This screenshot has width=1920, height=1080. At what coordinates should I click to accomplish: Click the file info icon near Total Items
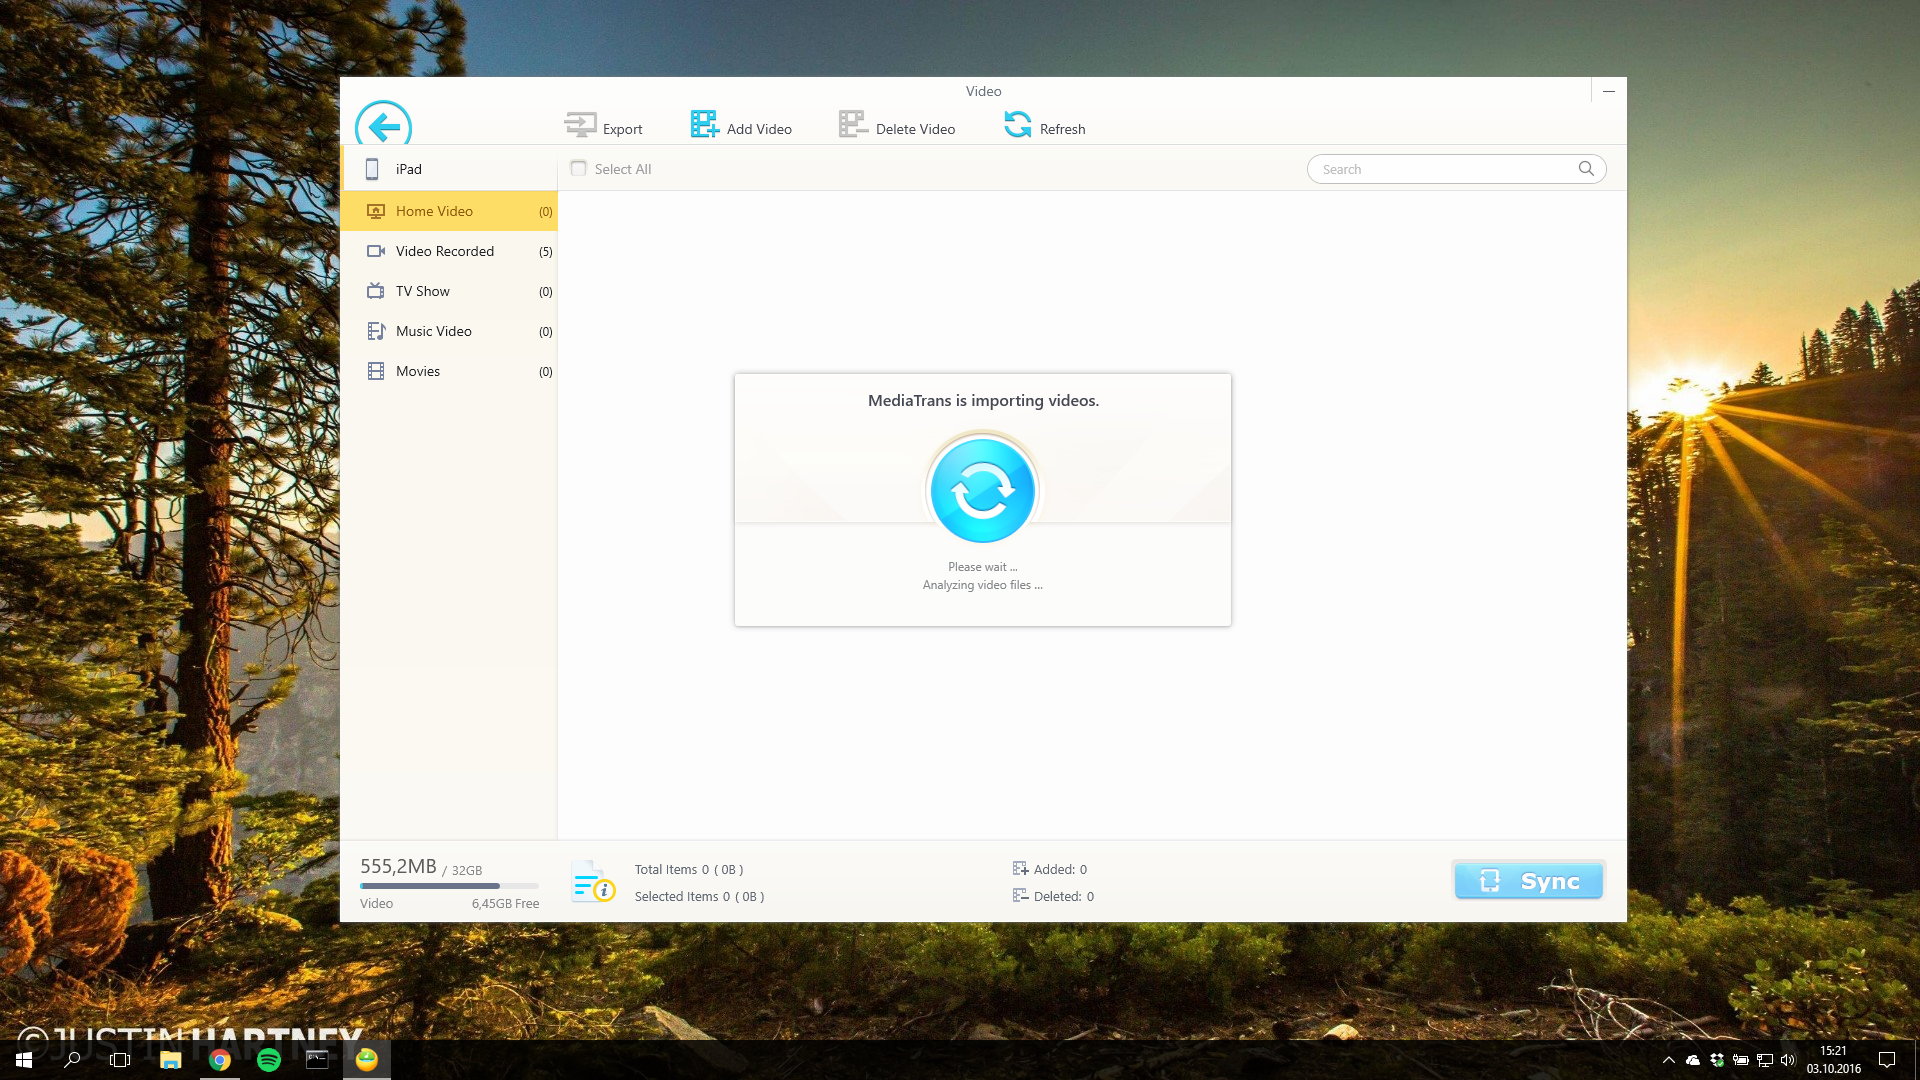click(x=592, y=882)
